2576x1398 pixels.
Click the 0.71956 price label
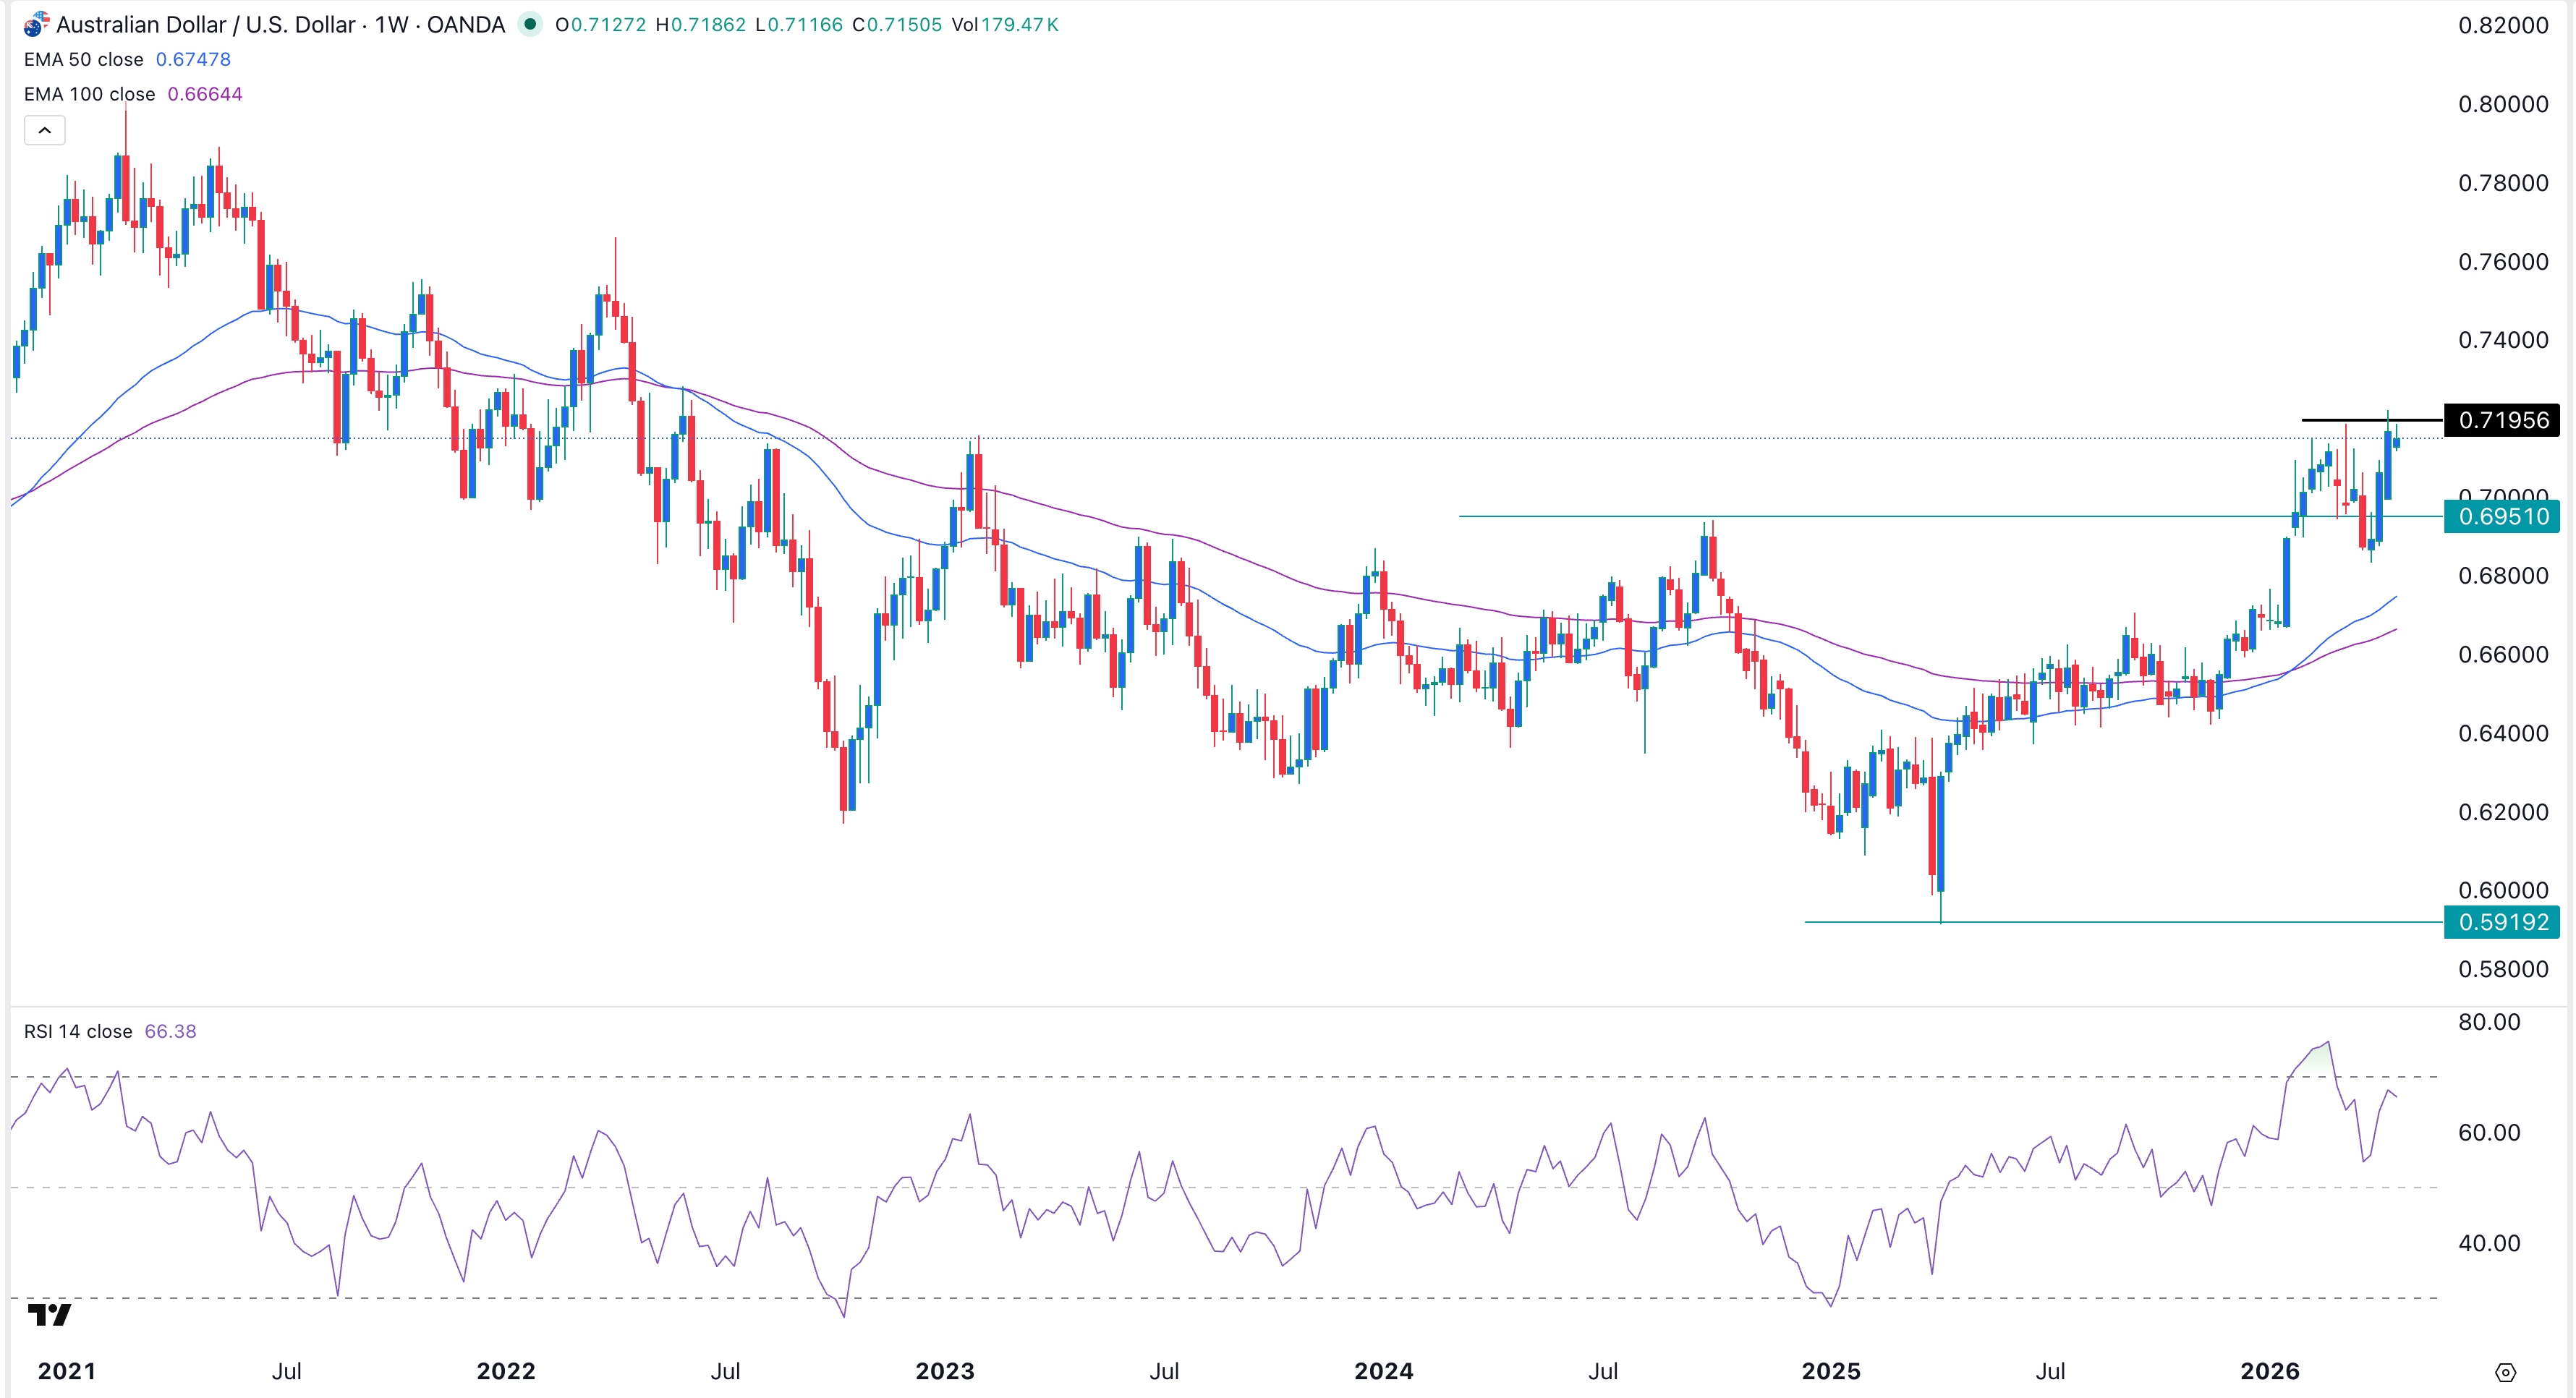2504,421
